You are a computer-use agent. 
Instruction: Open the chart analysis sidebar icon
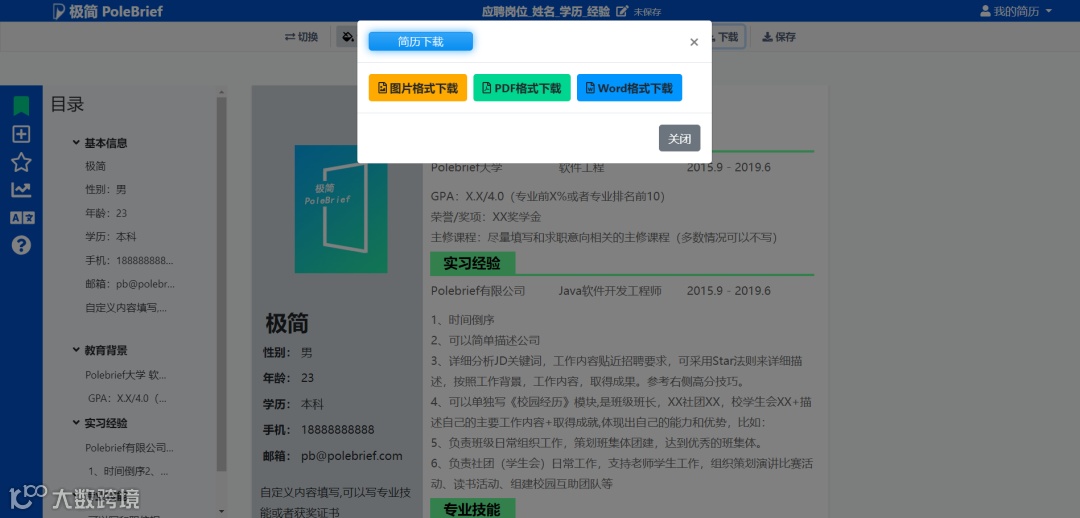(21, 190)
